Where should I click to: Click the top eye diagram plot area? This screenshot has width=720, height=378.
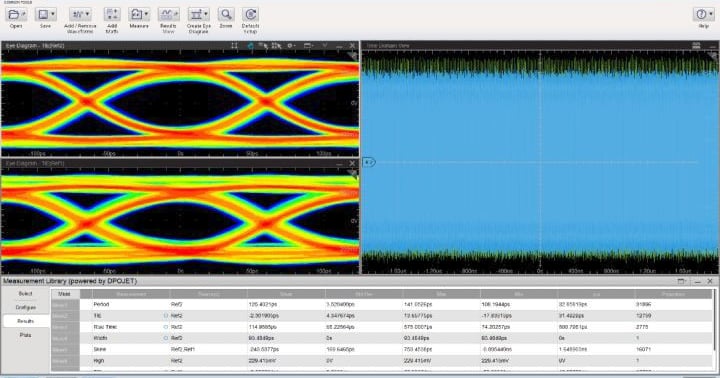pyautogui.click(x=180, y=103)
